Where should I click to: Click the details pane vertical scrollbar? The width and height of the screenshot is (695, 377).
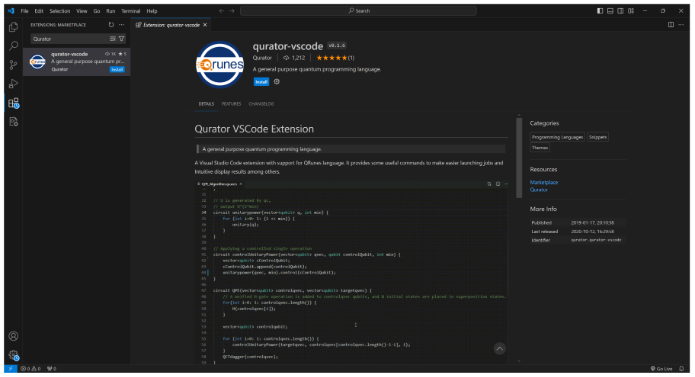(519, 157)
